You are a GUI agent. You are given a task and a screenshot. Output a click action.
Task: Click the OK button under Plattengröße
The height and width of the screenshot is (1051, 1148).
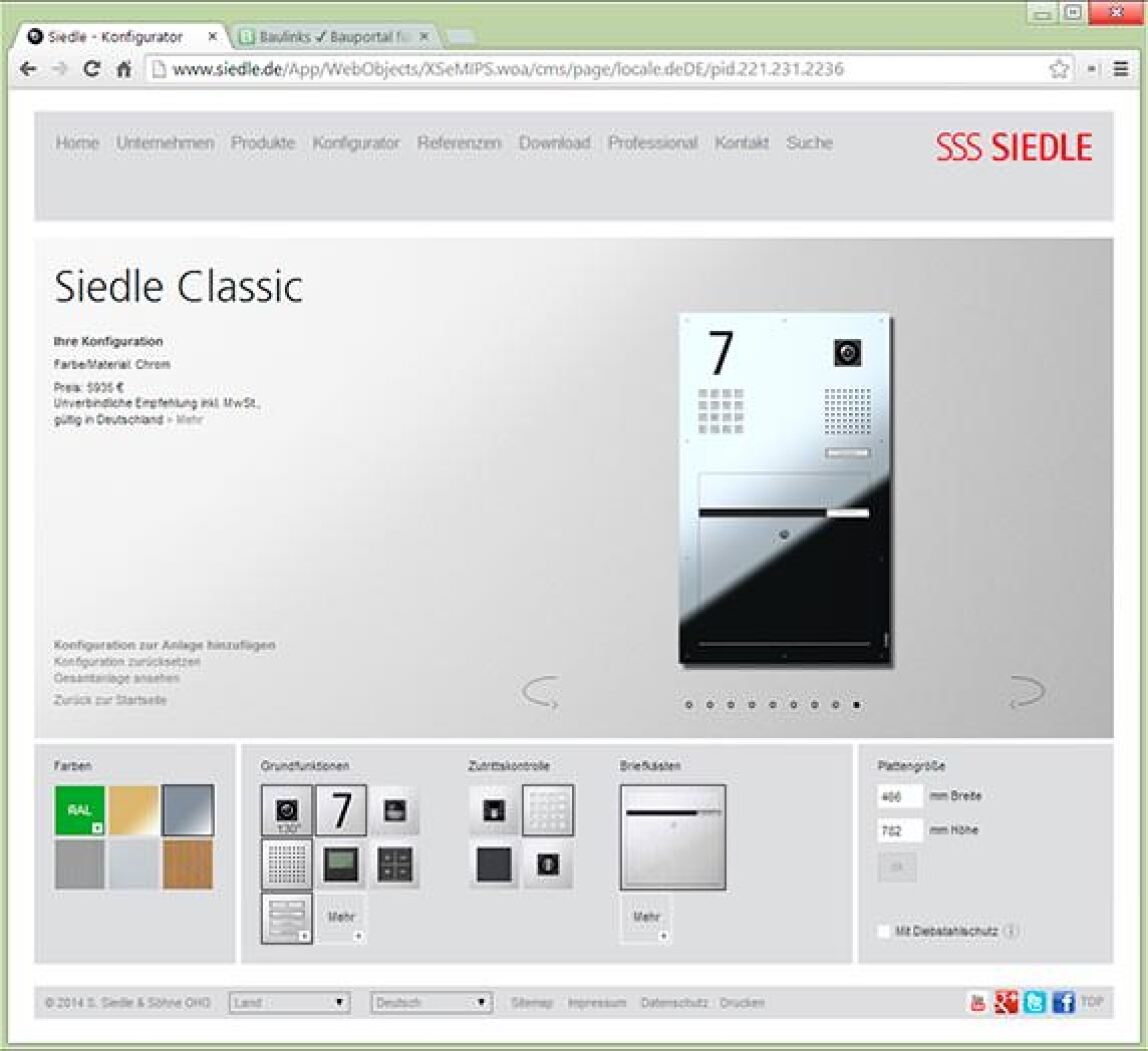[x=897, y=867]
